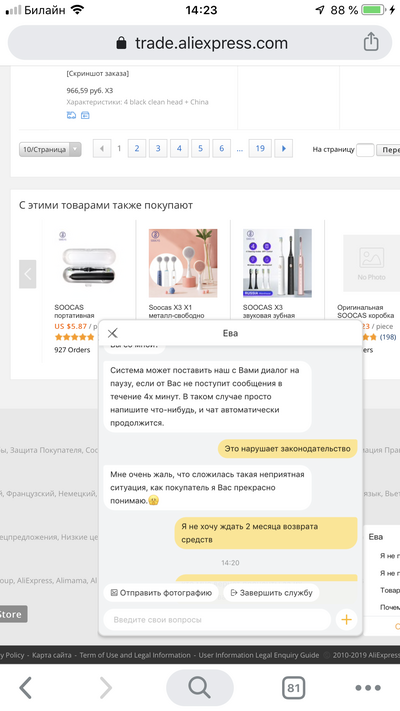400x711 pixels.
Task: Open browser three-dots menu
Action: (x=368, y=688)
